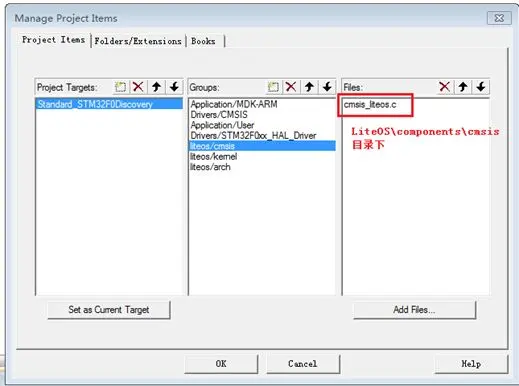Create a new group
Screen dimensions: 519x386
(273, 87)
